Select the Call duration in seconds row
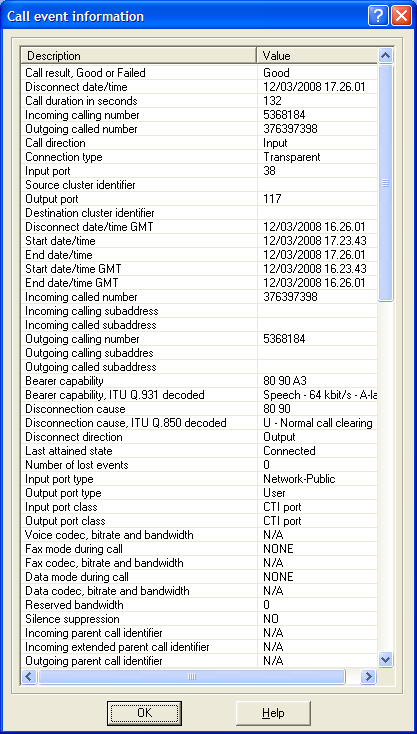The width and height of the screenshot is (417, 734). coord(199,101)
